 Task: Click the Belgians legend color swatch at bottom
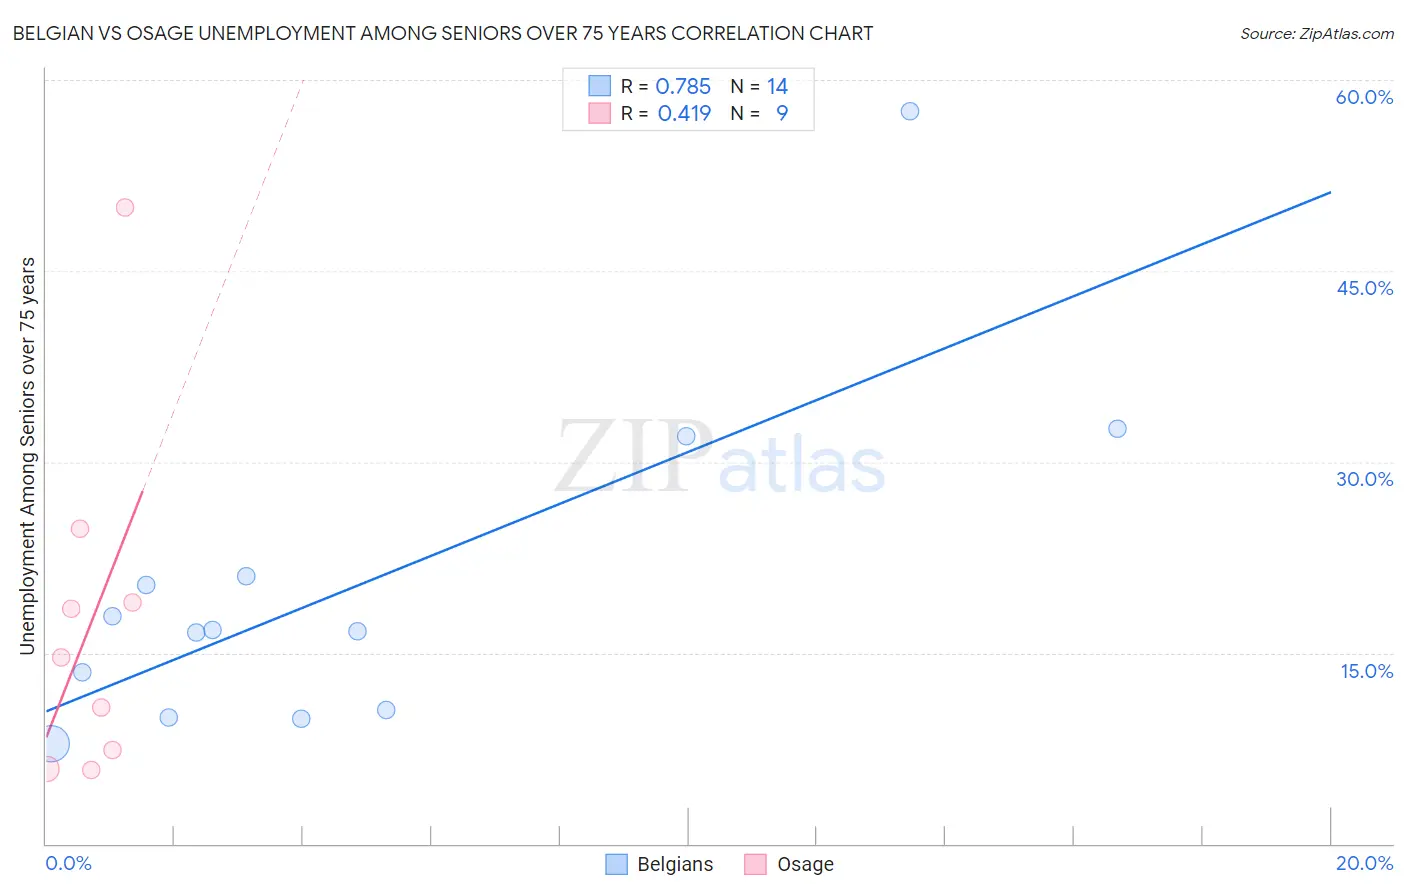pyautogui.click(x=617, y=864)
